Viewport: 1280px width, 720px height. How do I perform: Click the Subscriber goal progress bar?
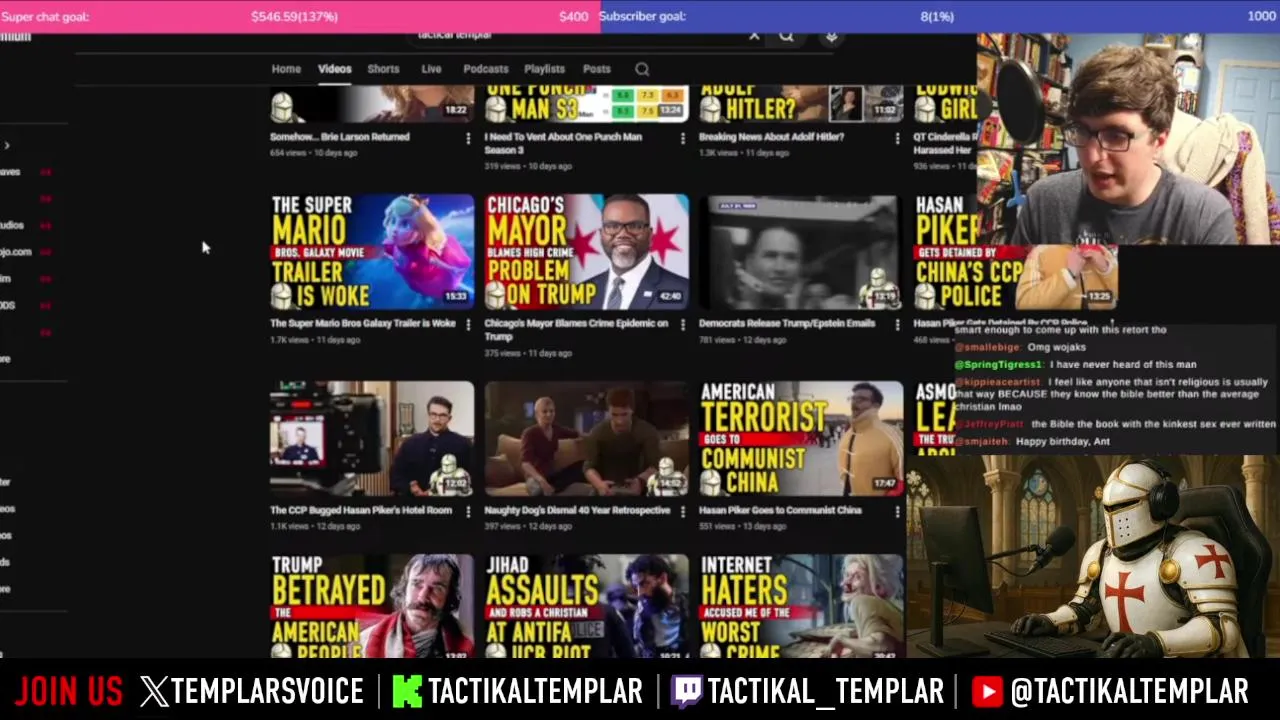click(940, 16)
